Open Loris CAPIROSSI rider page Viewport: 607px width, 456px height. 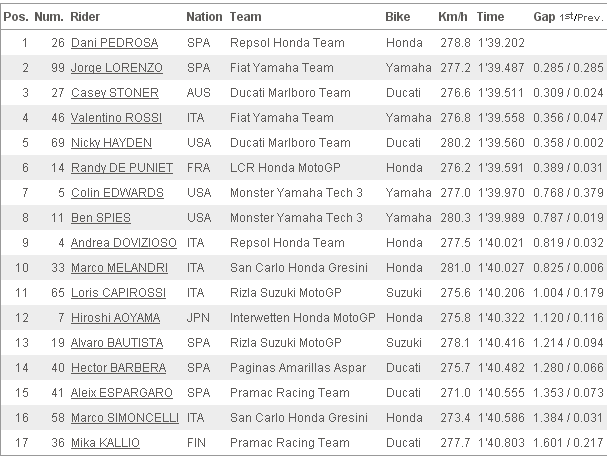click(118, 293)
